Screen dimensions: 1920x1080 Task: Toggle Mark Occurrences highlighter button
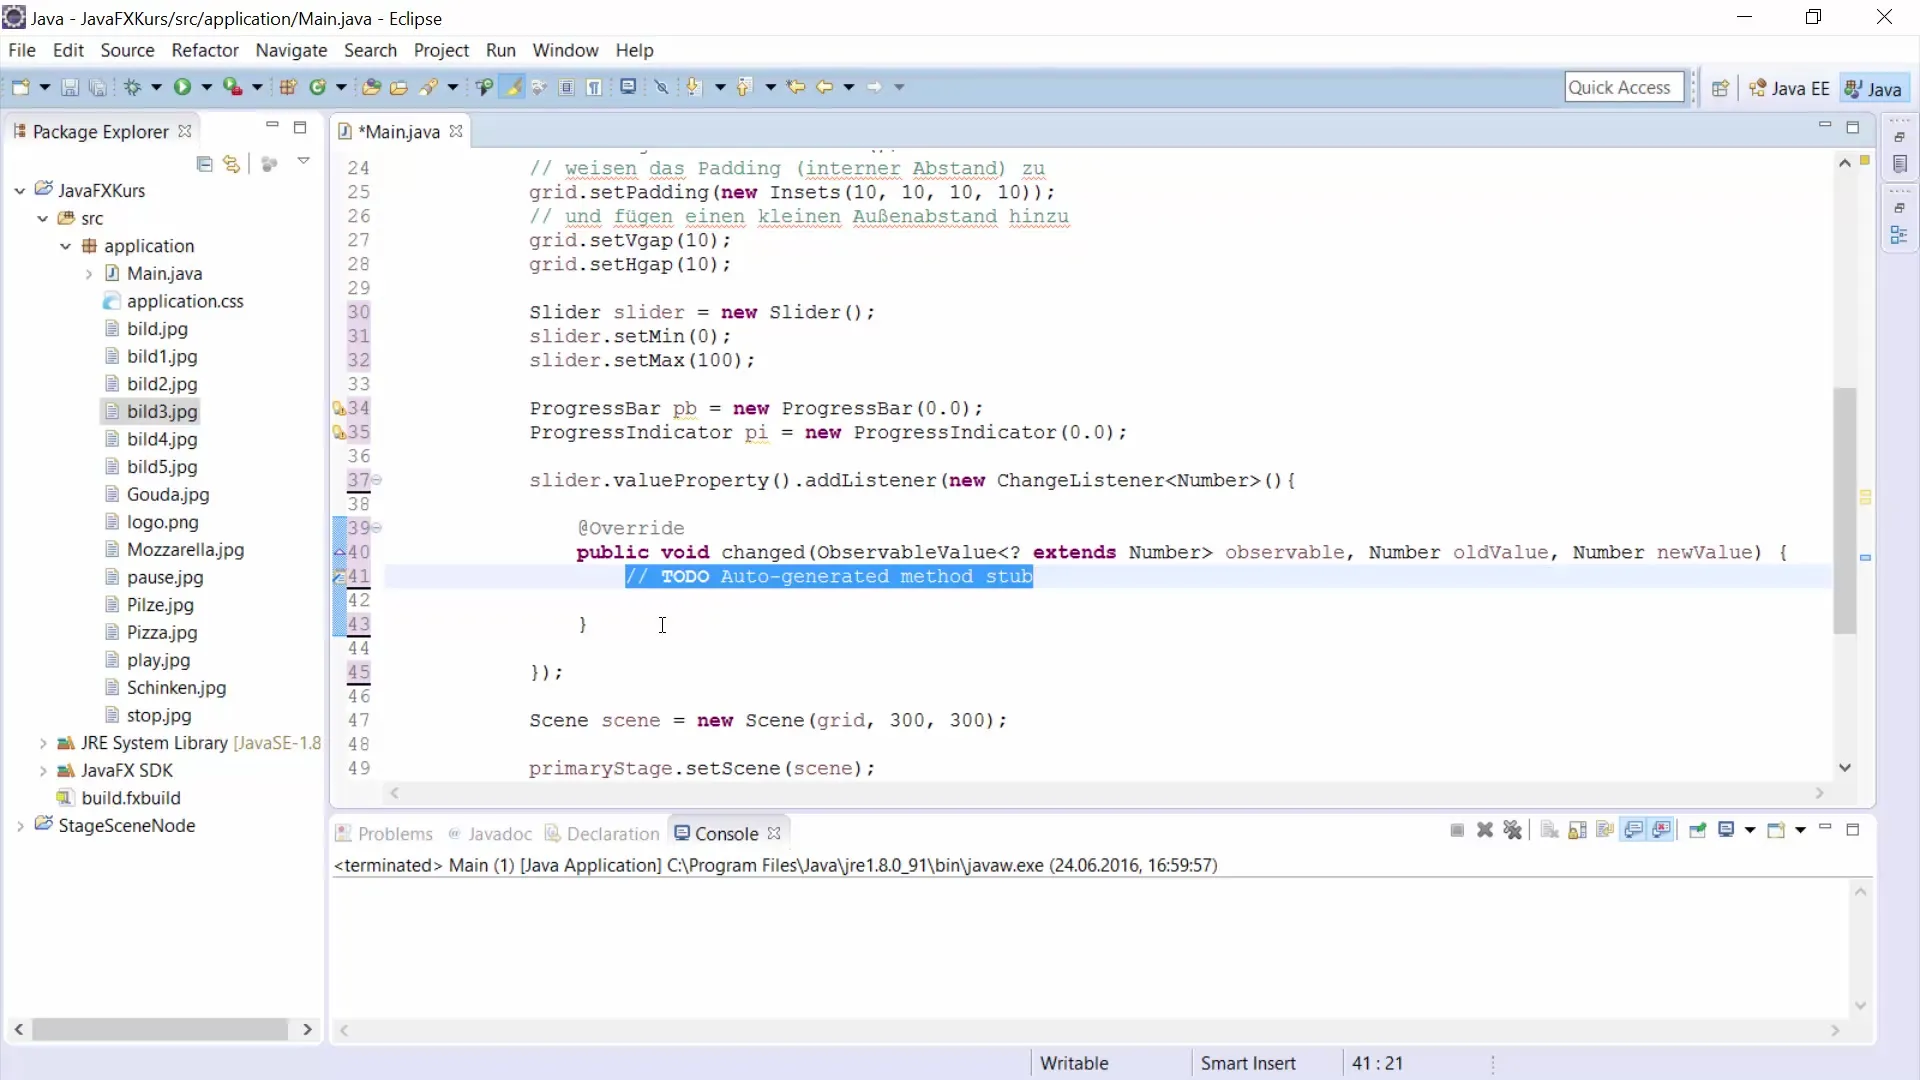[513, 88]
